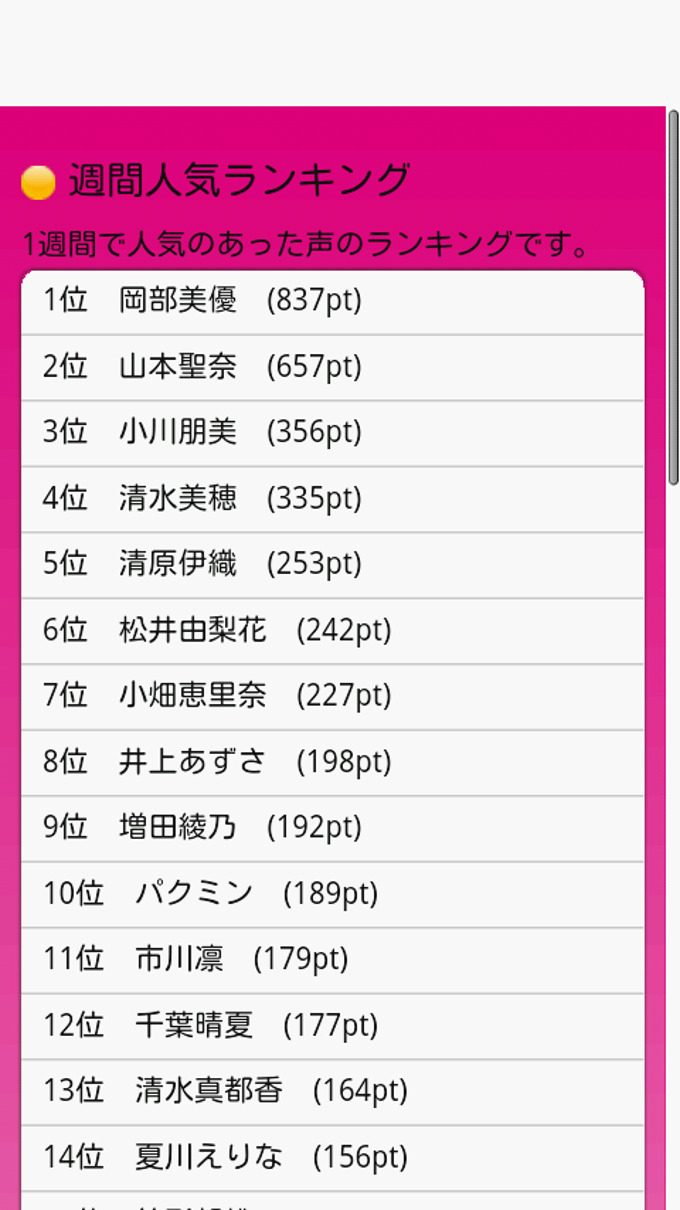
Task: Click the 週間人気ランキング heading text
Action: pos(239,182)
